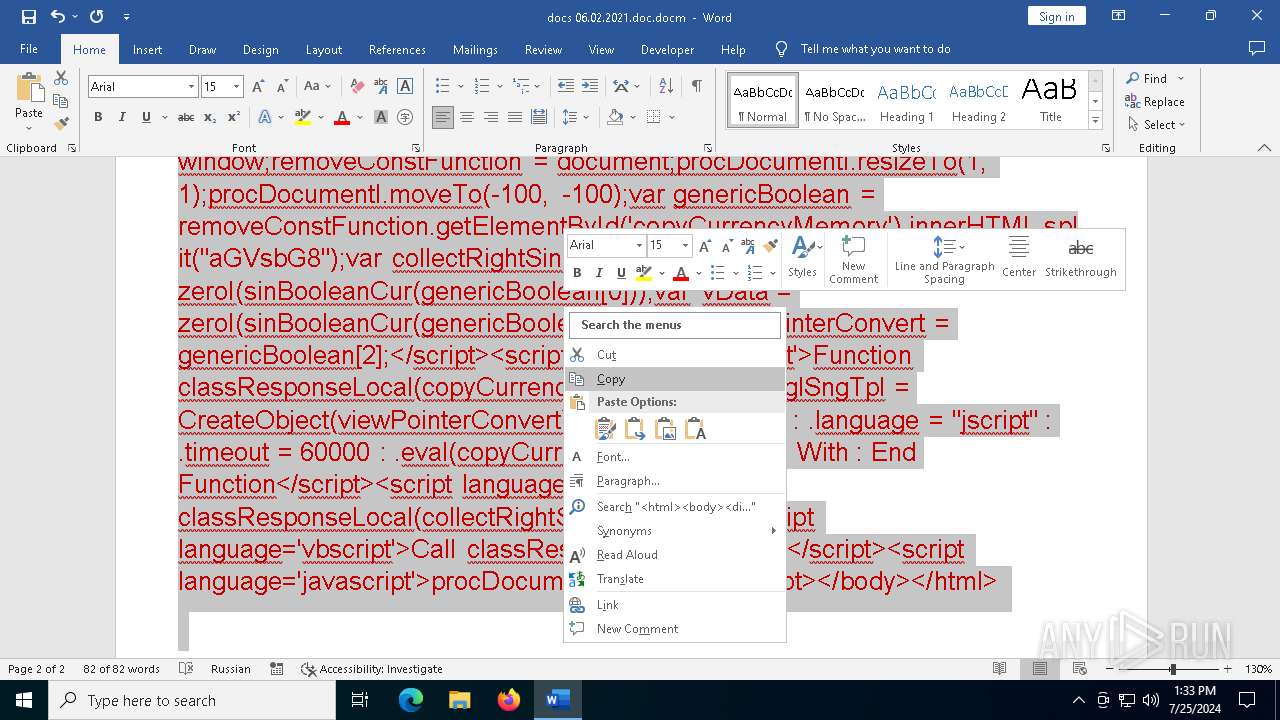The width and height of the screenshot is (1280, 720).
Task: Click Windows search box
Action: tap(192, 700)
